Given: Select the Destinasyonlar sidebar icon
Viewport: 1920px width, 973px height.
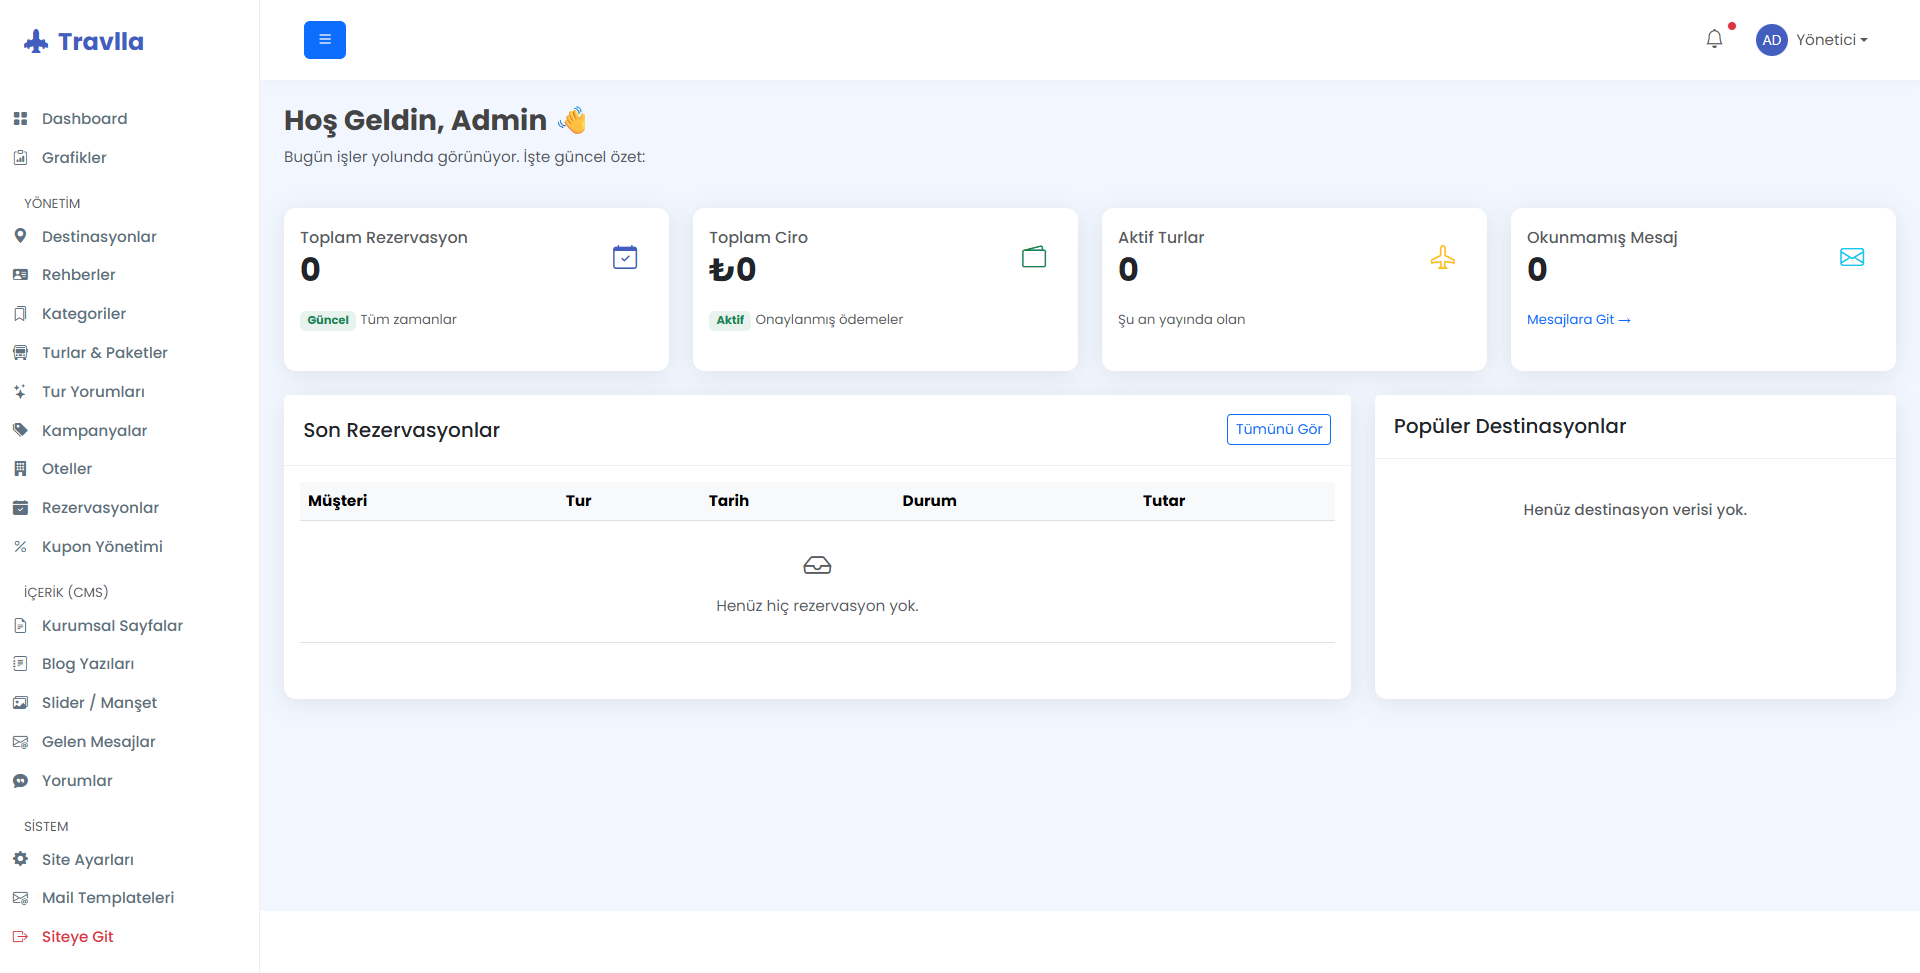Looking at the screenshot, I should [x=20, y=236].
